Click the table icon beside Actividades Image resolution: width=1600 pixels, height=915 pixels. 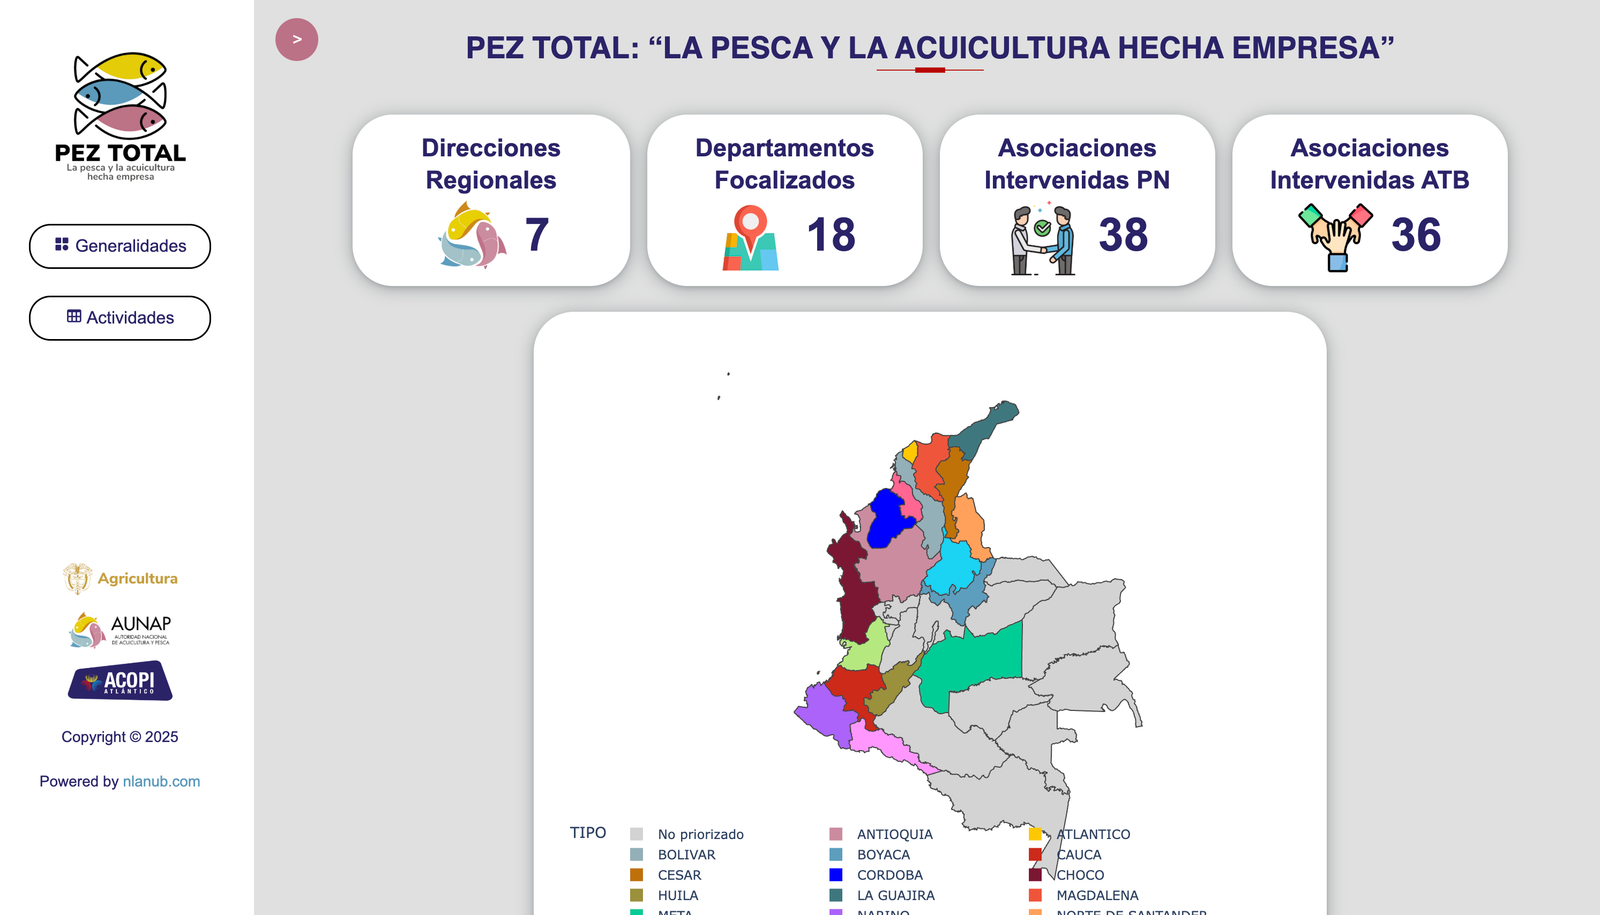(x=74, y=317)
